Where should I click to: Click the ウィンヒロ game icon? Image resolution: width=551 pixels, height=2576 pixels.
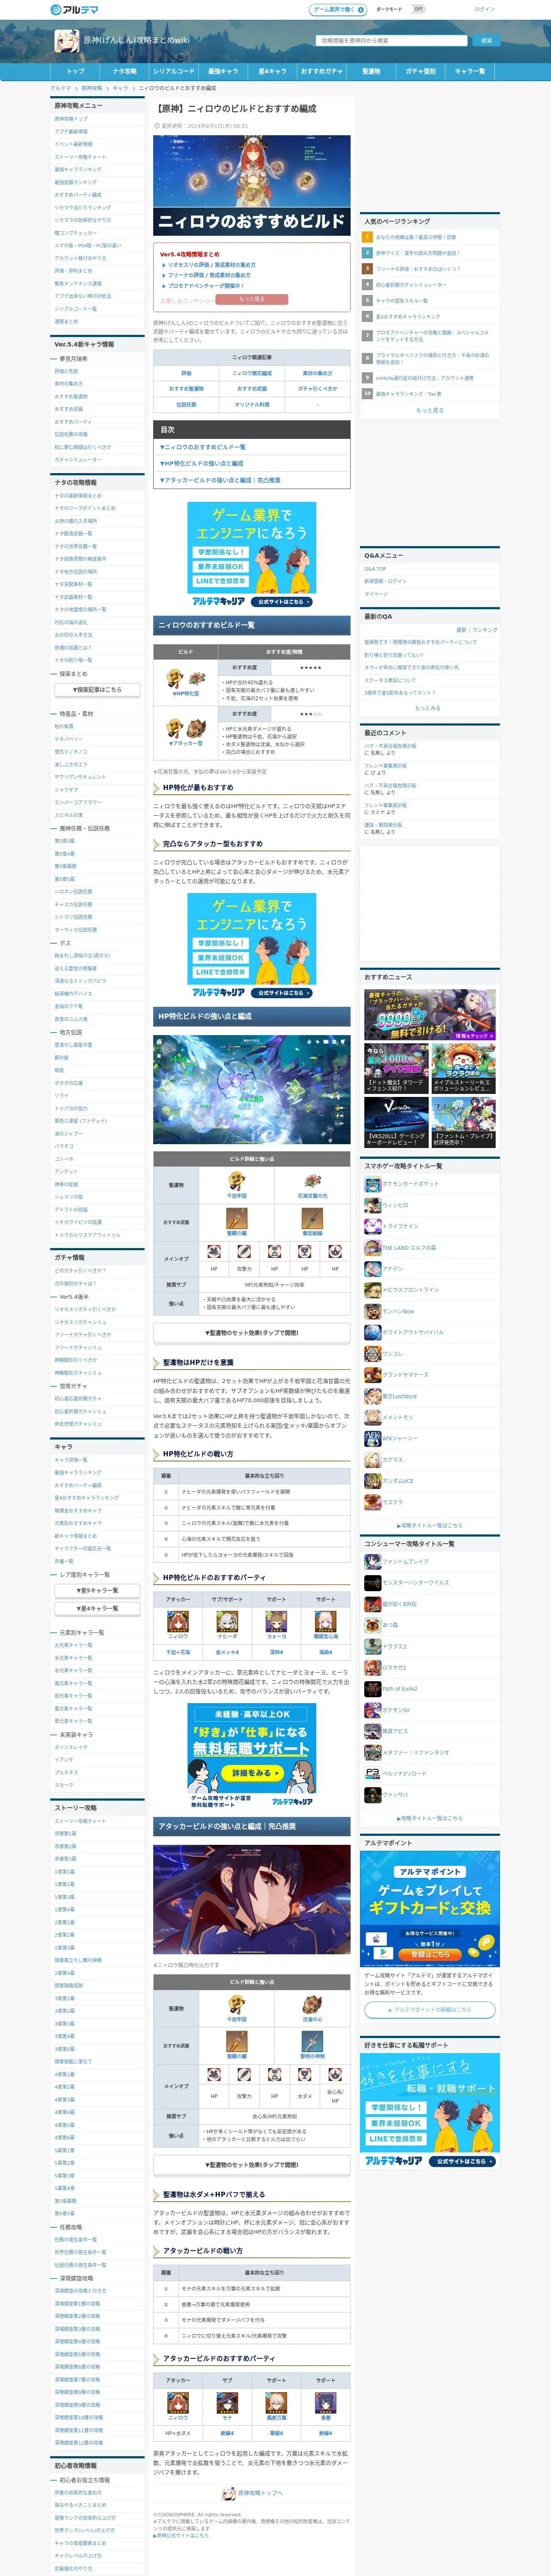click(x=372, y=1206)
